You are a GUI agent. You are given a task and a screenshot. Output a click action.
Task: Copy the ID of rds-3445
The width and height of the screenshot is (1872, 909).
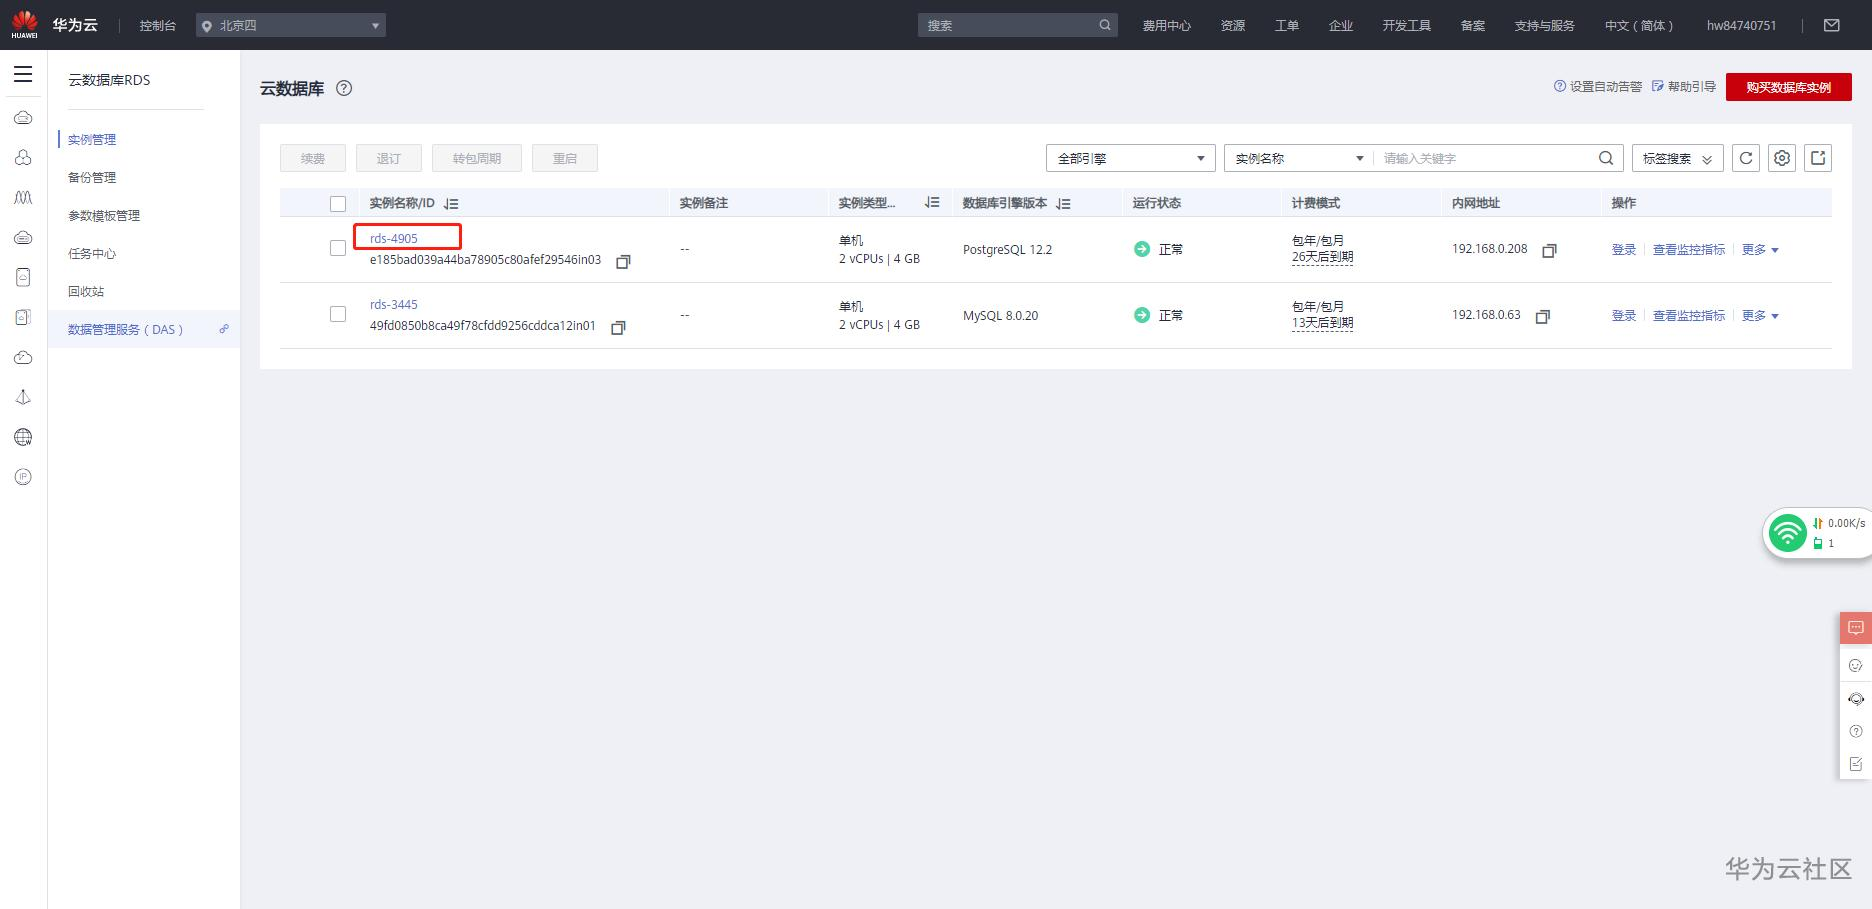coord(618,328)
